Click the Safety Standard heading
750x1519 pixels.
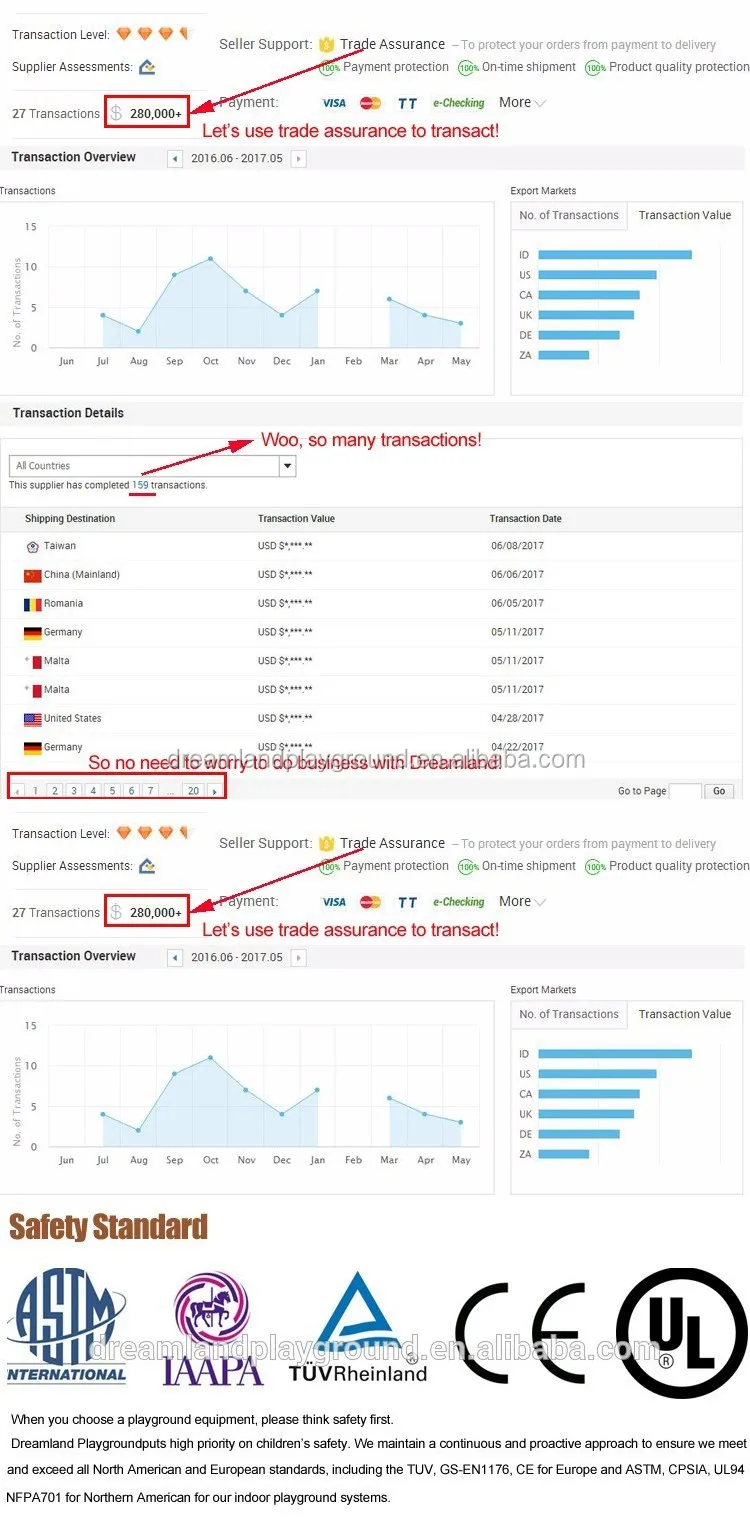[x=108, y=1227]
